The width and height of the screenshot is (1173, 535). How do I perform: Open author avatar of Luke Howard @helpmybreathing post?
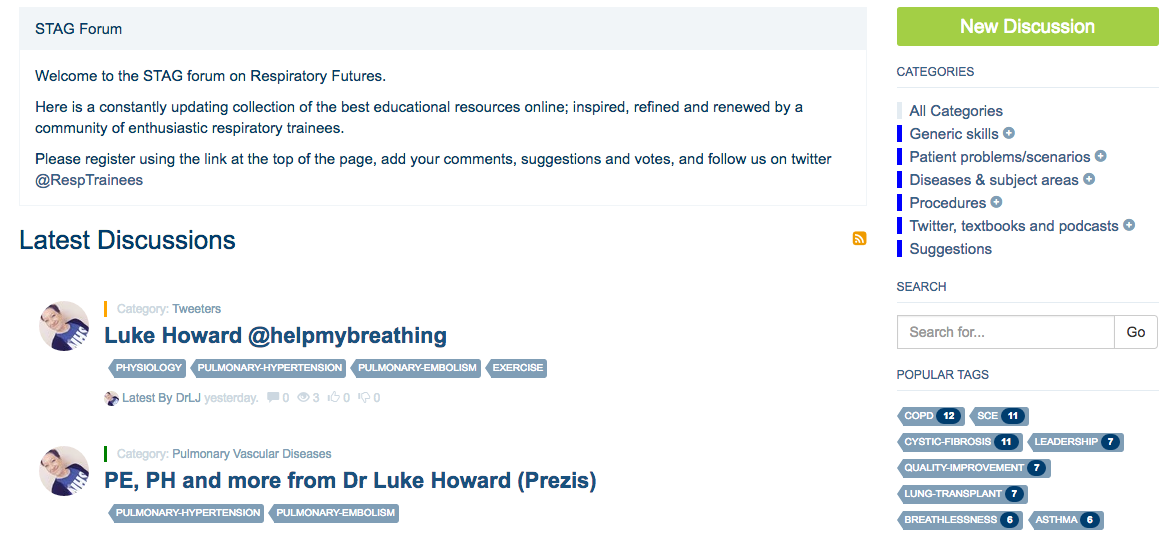(x=64, y=326)
